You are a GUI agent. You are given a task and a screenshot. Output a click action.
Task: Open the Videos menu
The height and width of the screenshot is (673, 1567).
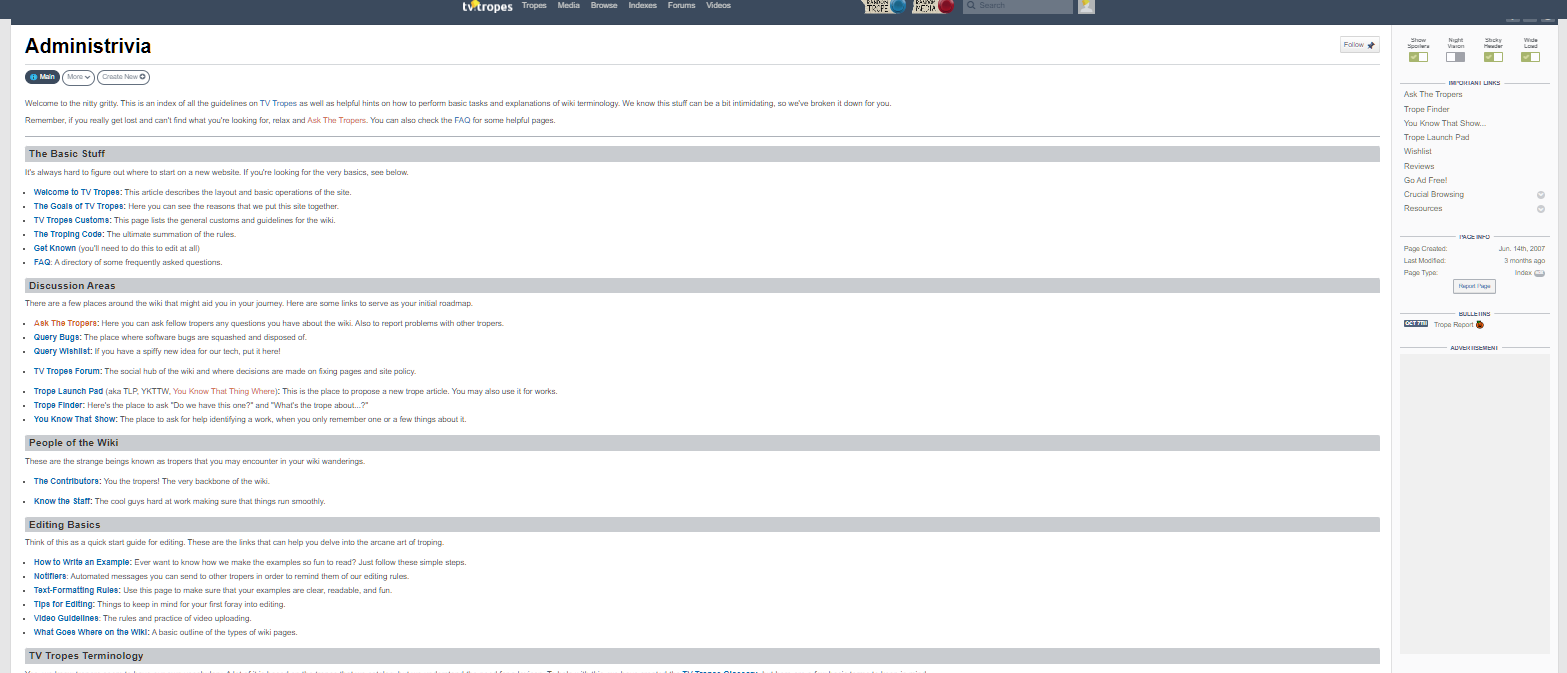[x=718, y=6]
